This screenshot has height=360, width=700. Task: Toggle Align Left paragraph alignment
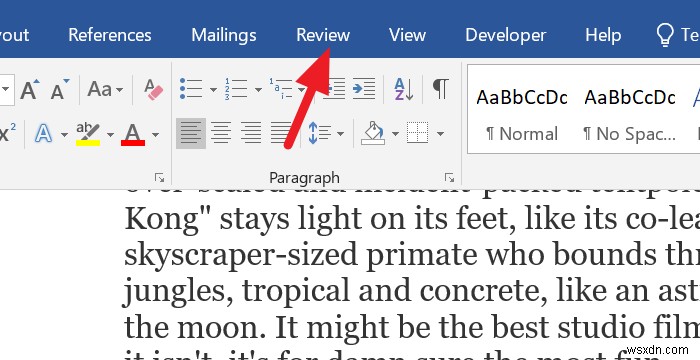pyautogui.click(x=191, y=133)
